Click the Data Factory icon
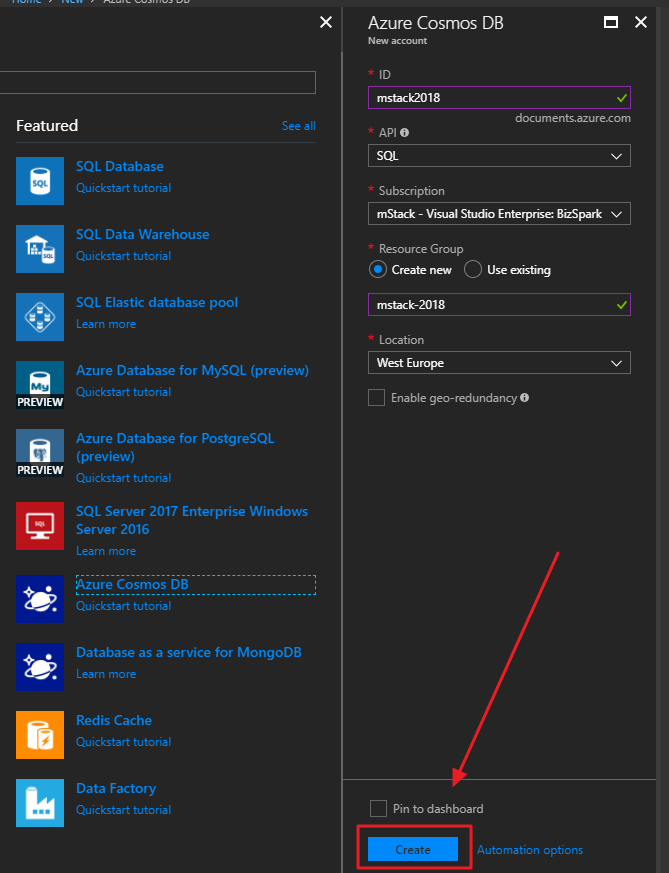Screen dimensions: 669x873 [40, 802]
